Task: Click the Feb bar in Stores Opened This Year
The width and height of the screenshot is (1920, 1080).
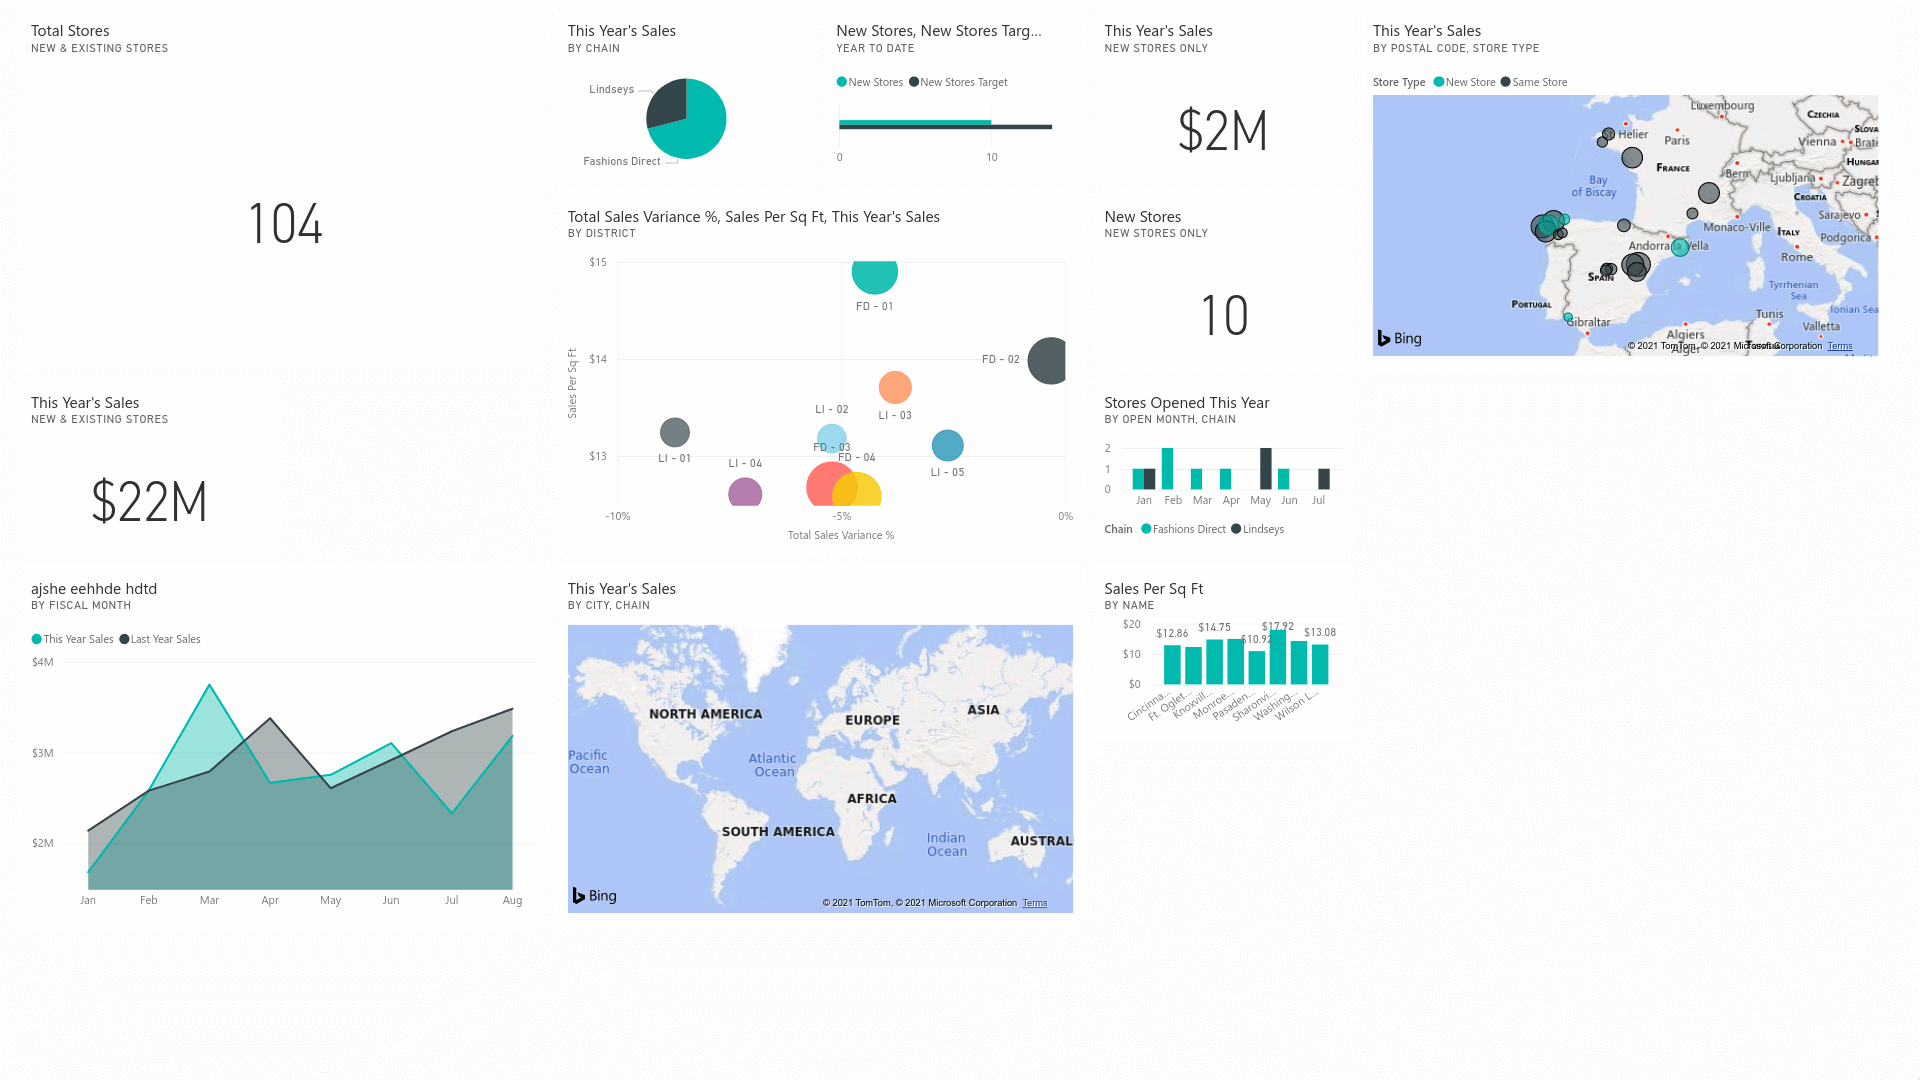Action: pyautogui.click(x=1167, y=470)
